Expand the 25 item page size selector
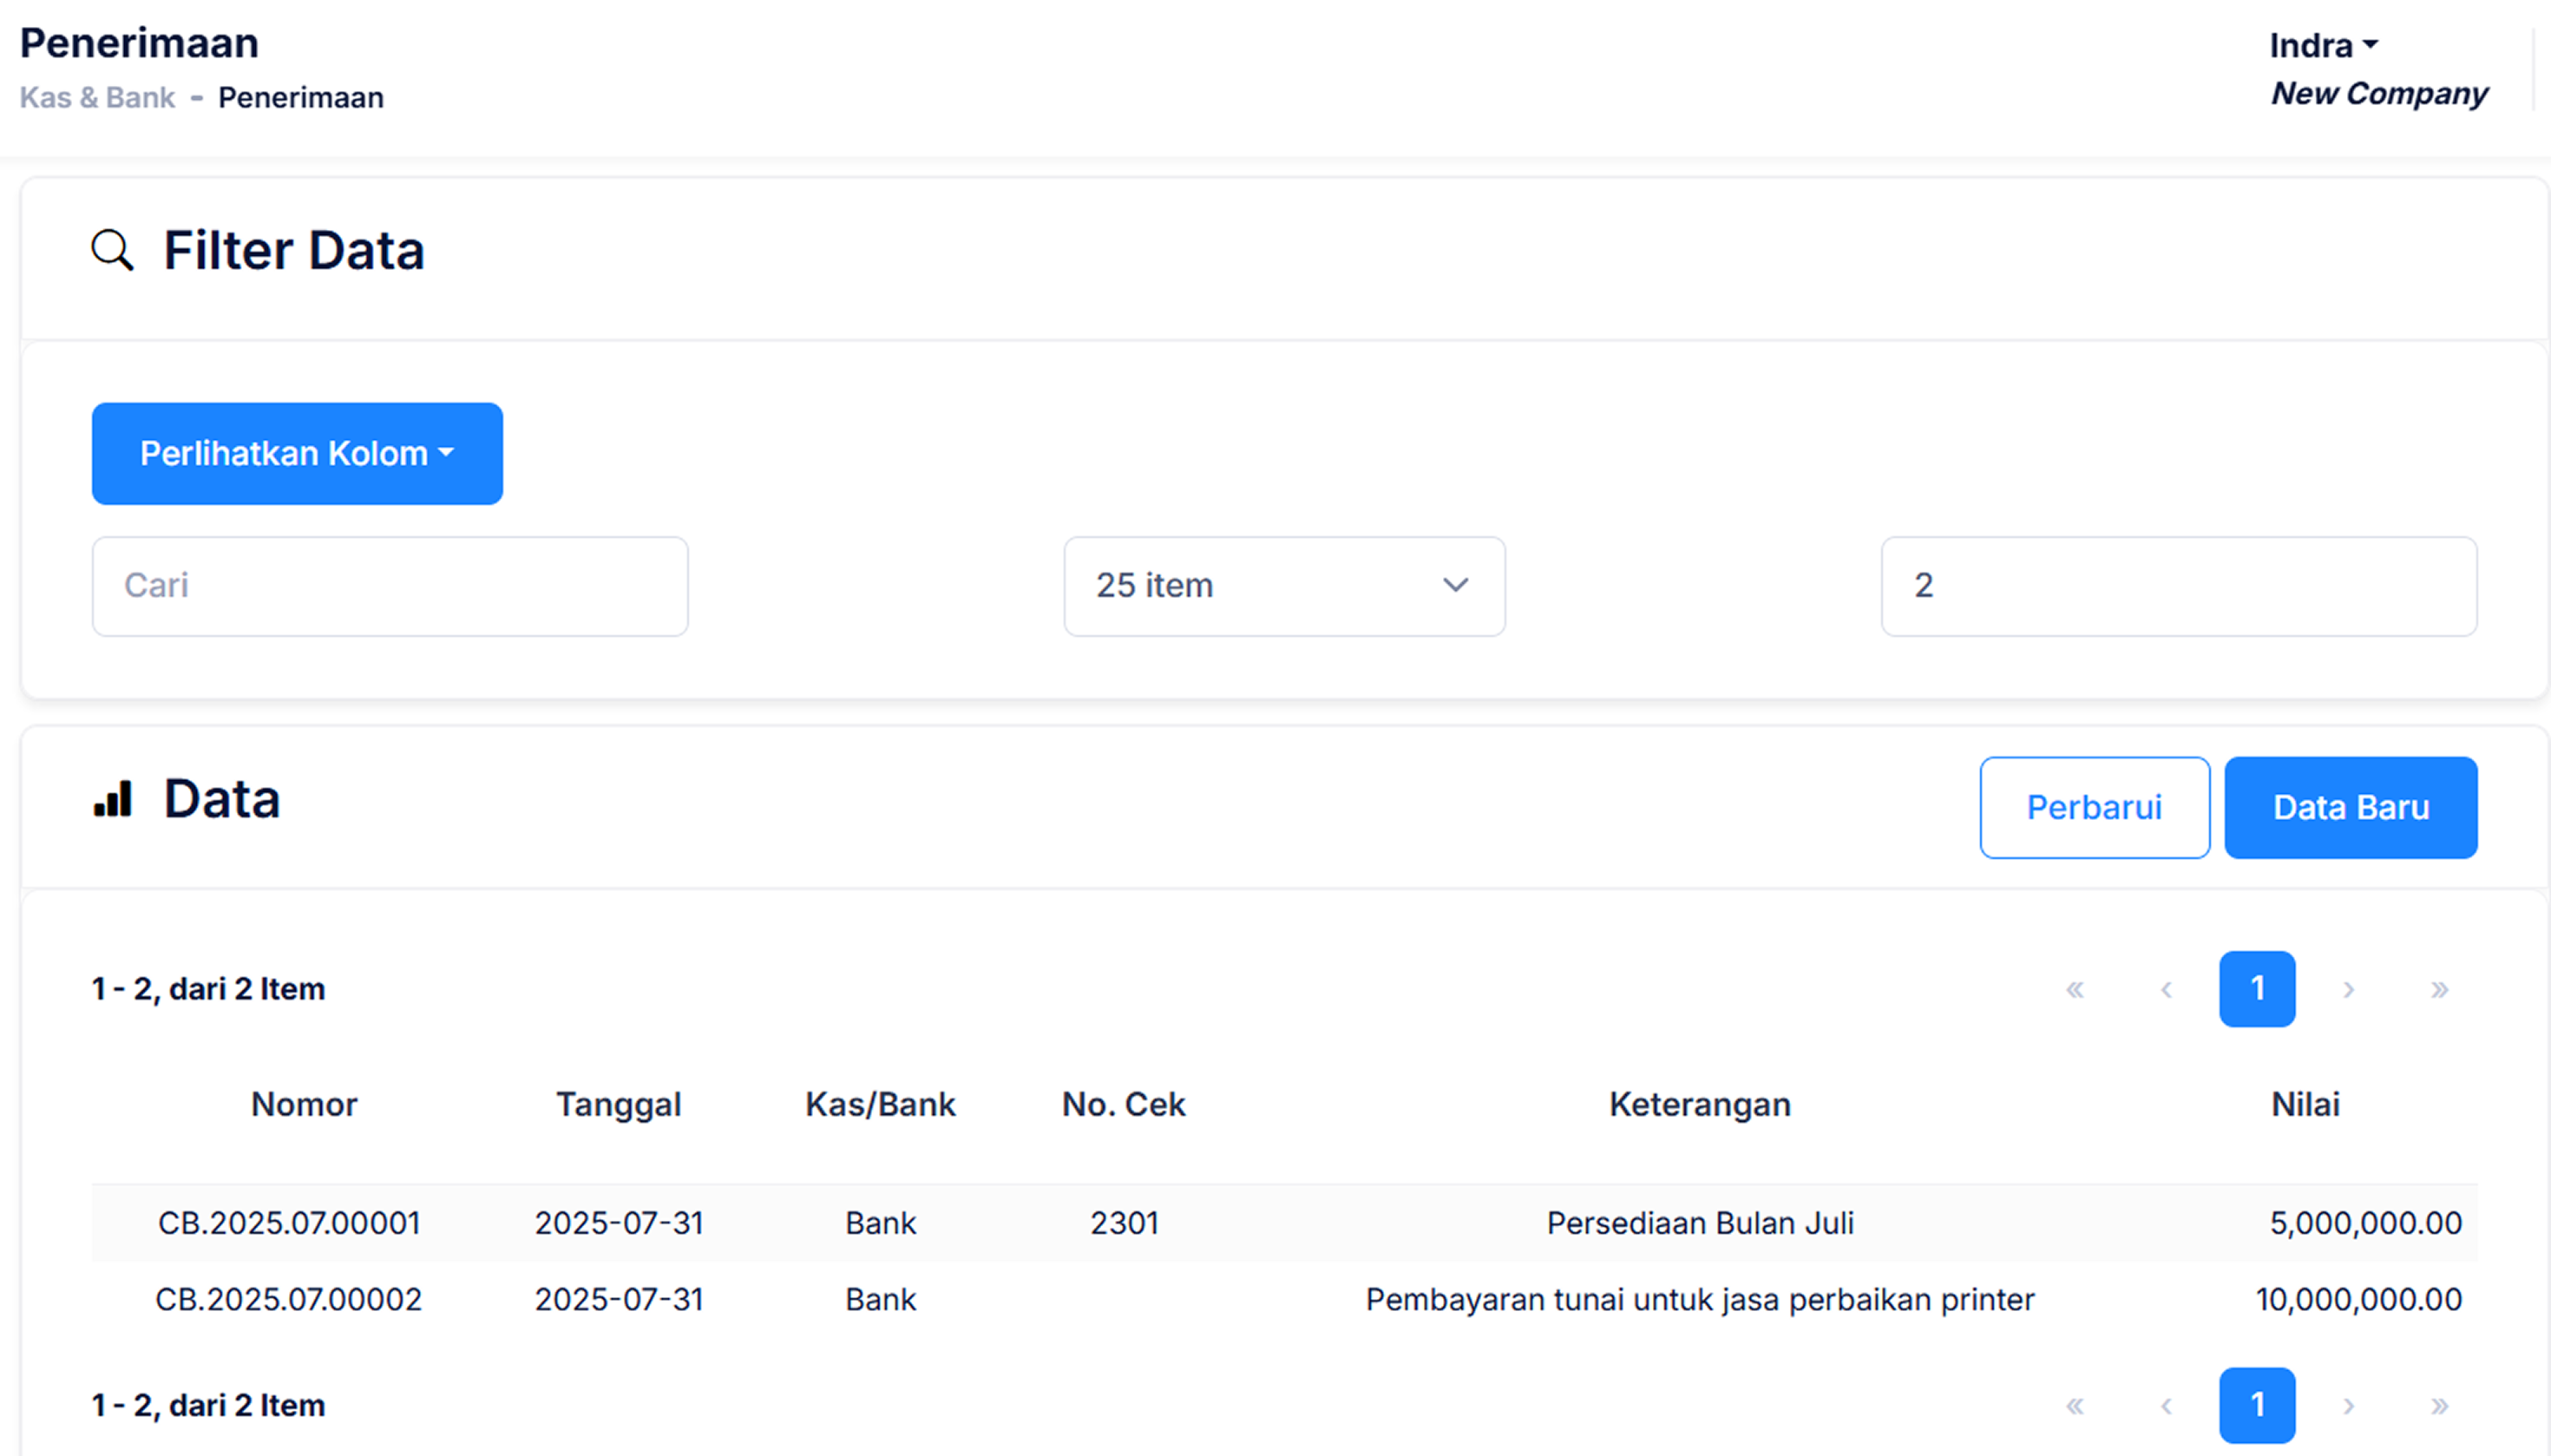Image resolution: width=2551 pixels, height=1456 pixels. (1284, 586)
